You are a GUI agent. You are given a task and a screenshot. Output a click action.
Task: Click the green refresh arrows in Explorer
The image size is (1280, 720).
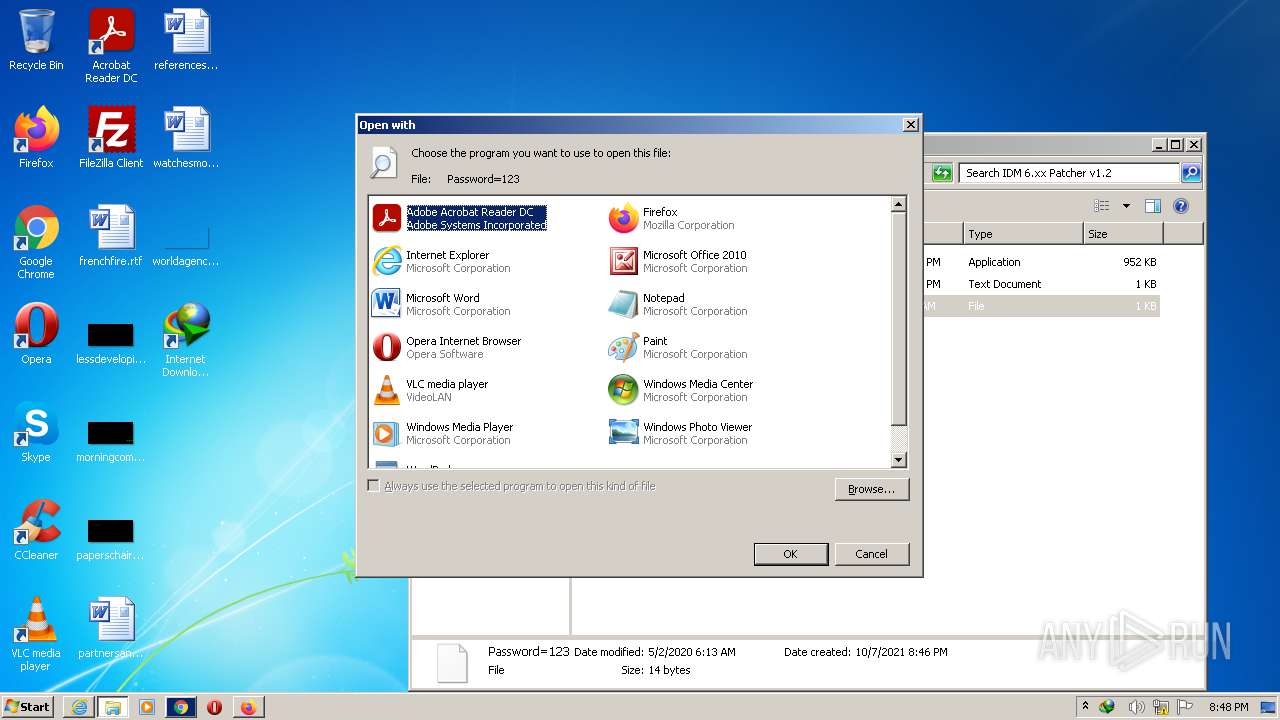click(942, 173)
